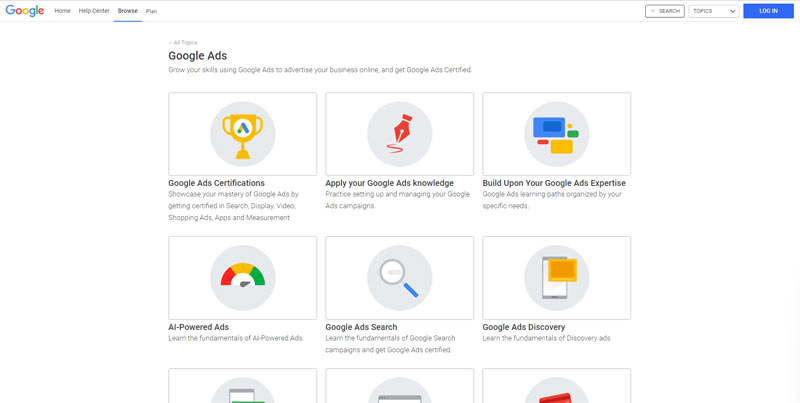Click the red pen nib icon
The width and height of the screenshot is (800, 403).
click(399, 133)
